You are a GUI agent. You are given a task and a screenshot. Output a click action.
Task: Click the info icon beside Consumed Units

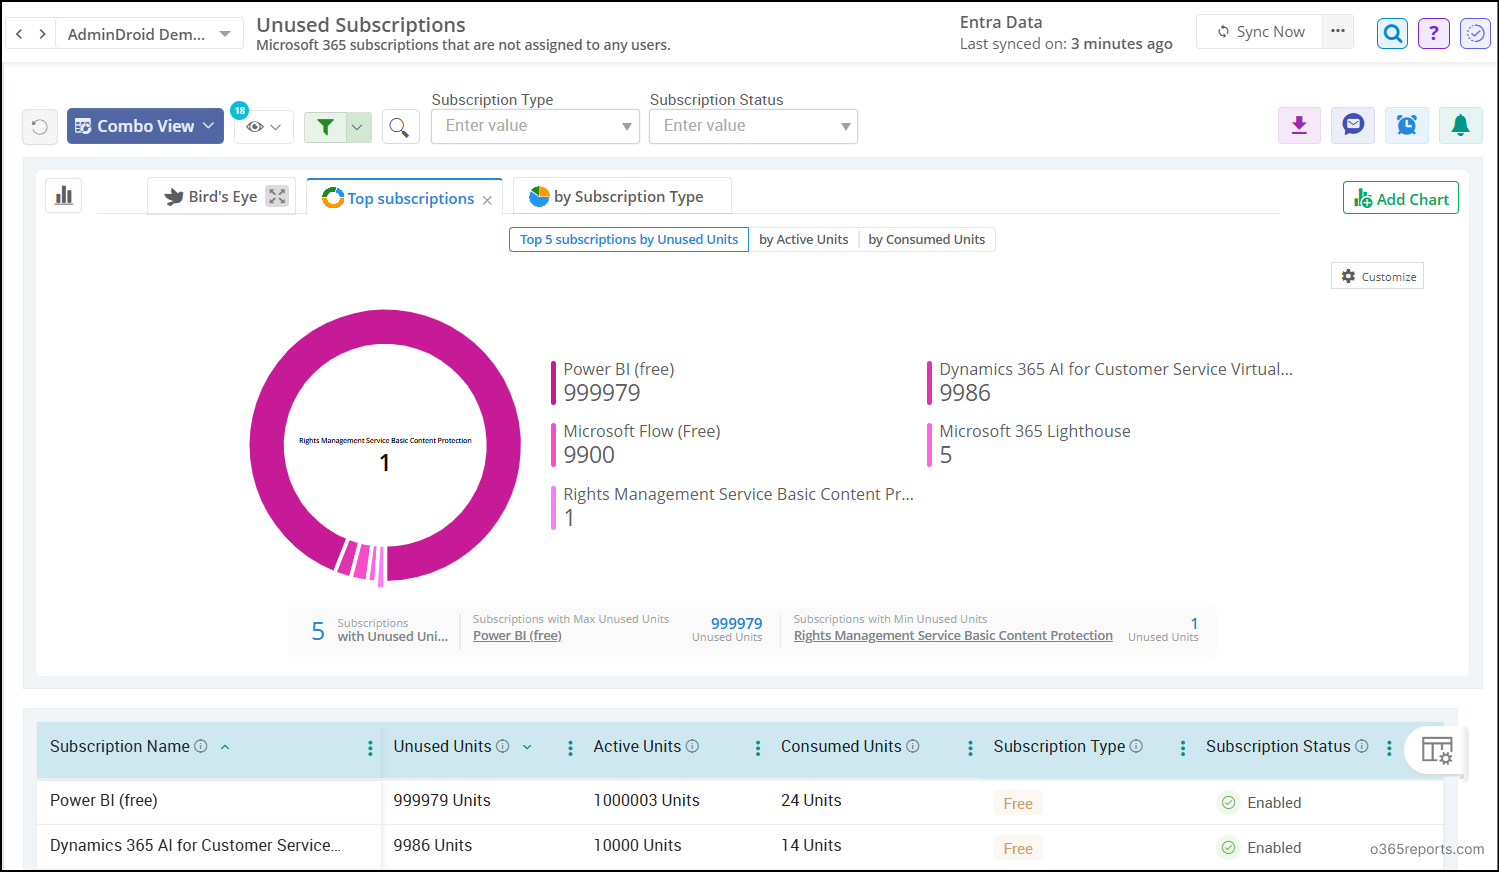[x=913, y=746]
